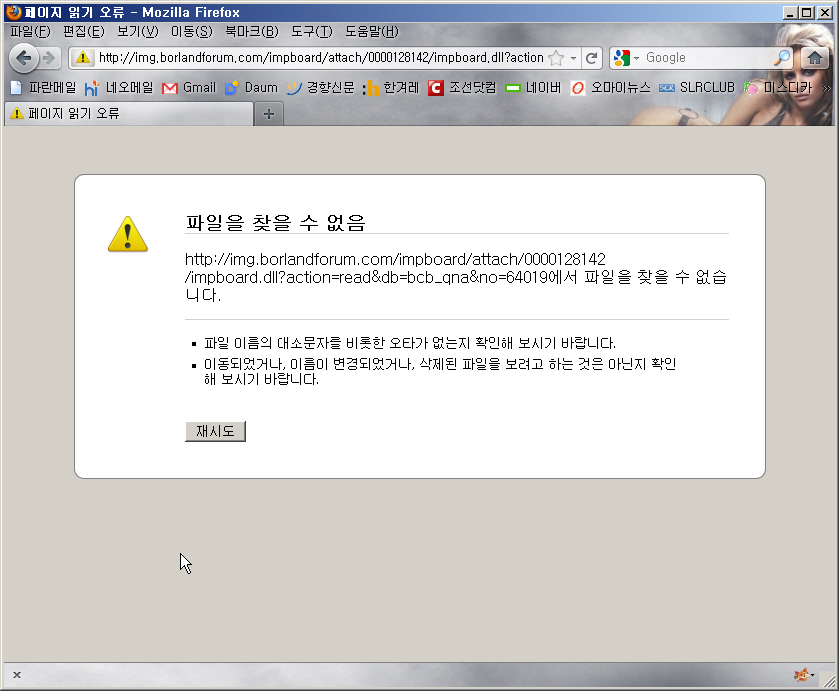Open the 파일(F) menu
839x691 pixels.
click(x=29, y=31)
